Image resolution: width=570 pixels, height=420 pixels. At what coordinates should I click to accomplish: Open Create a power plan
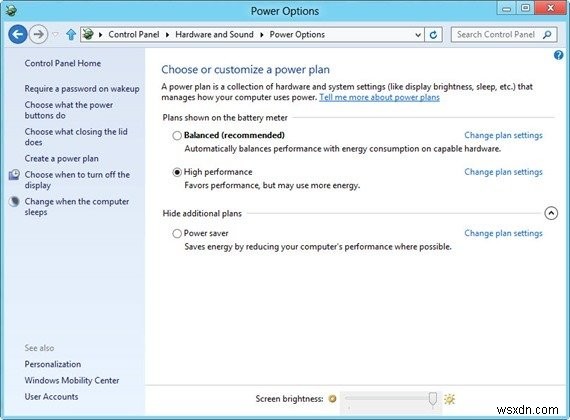(x=61, y=159)
